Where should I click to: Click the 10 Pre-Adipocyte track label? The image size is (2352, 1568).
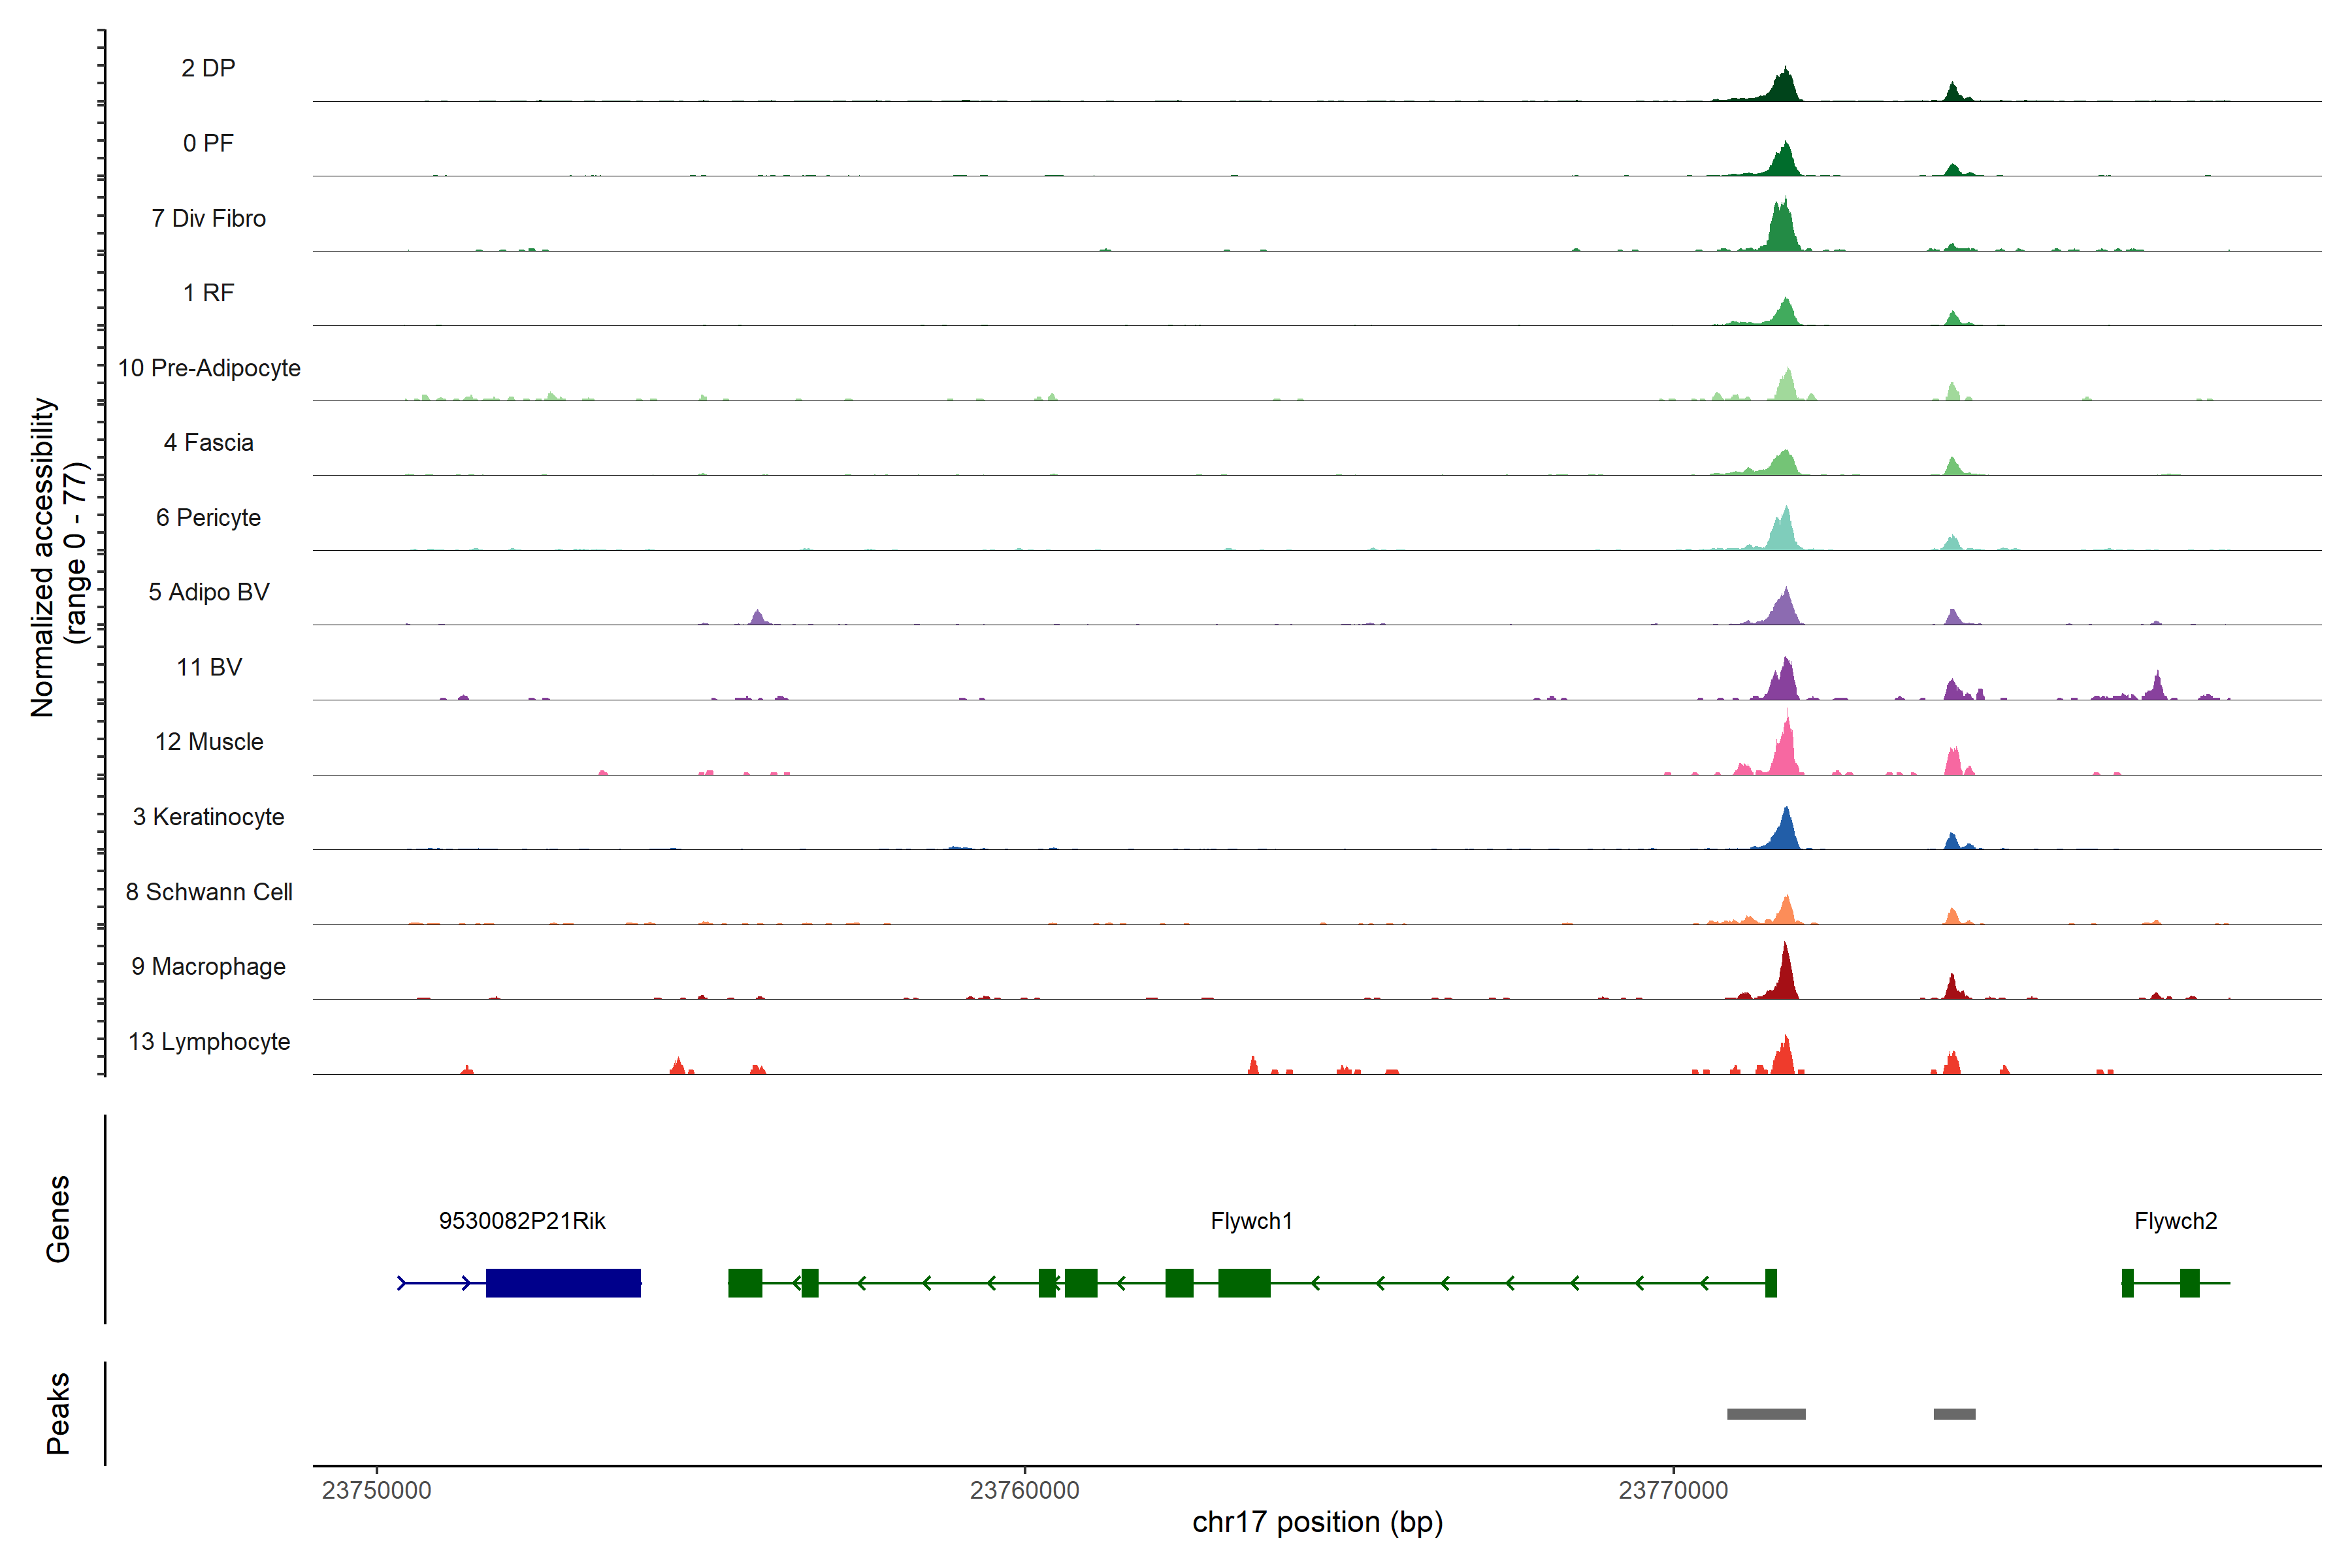(209, 368)
